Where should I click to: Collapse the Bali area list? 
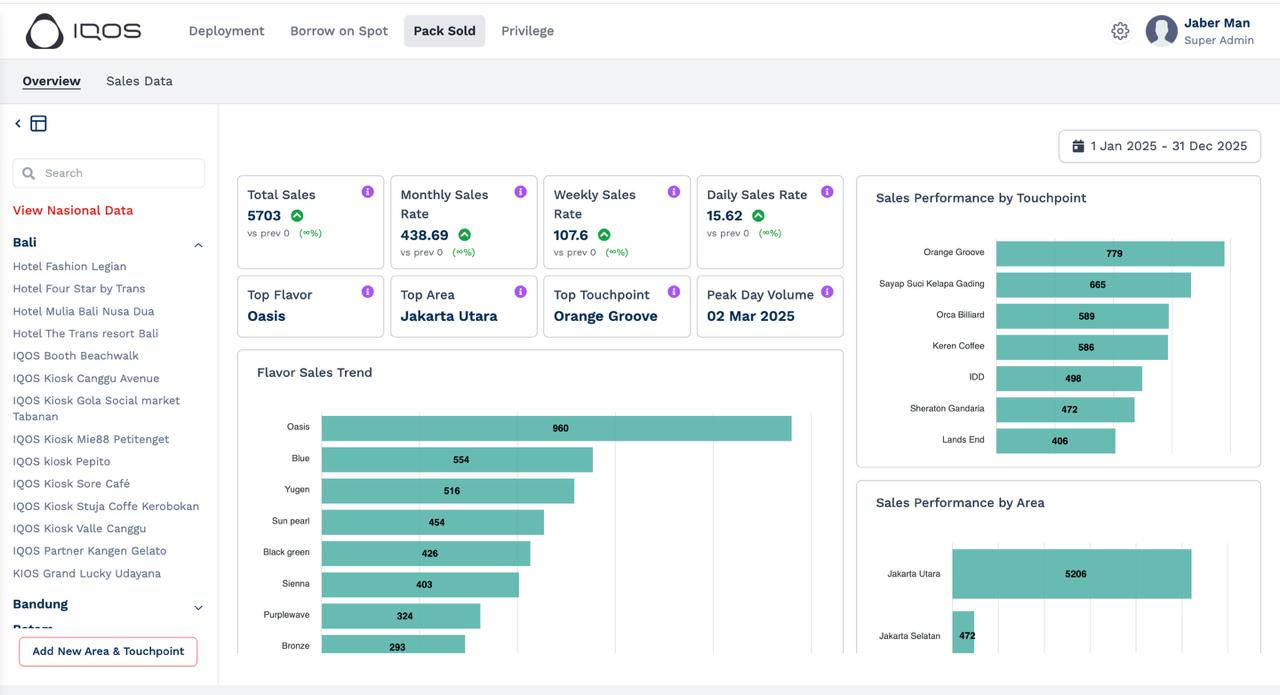pos(198,245)
